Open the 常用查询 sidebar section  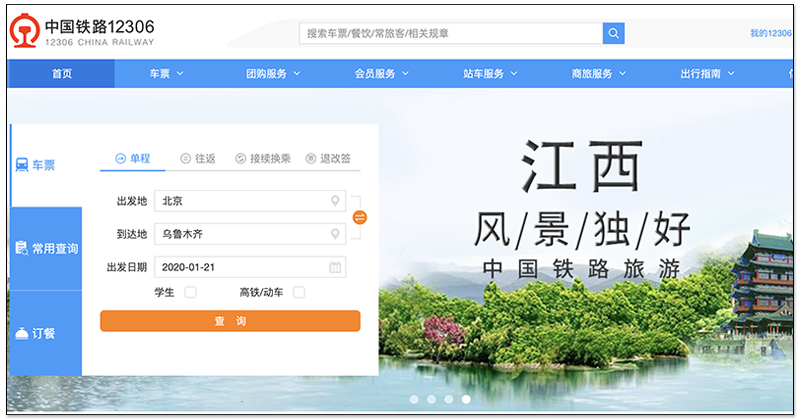pyautogui.click(x=46, y=249)
